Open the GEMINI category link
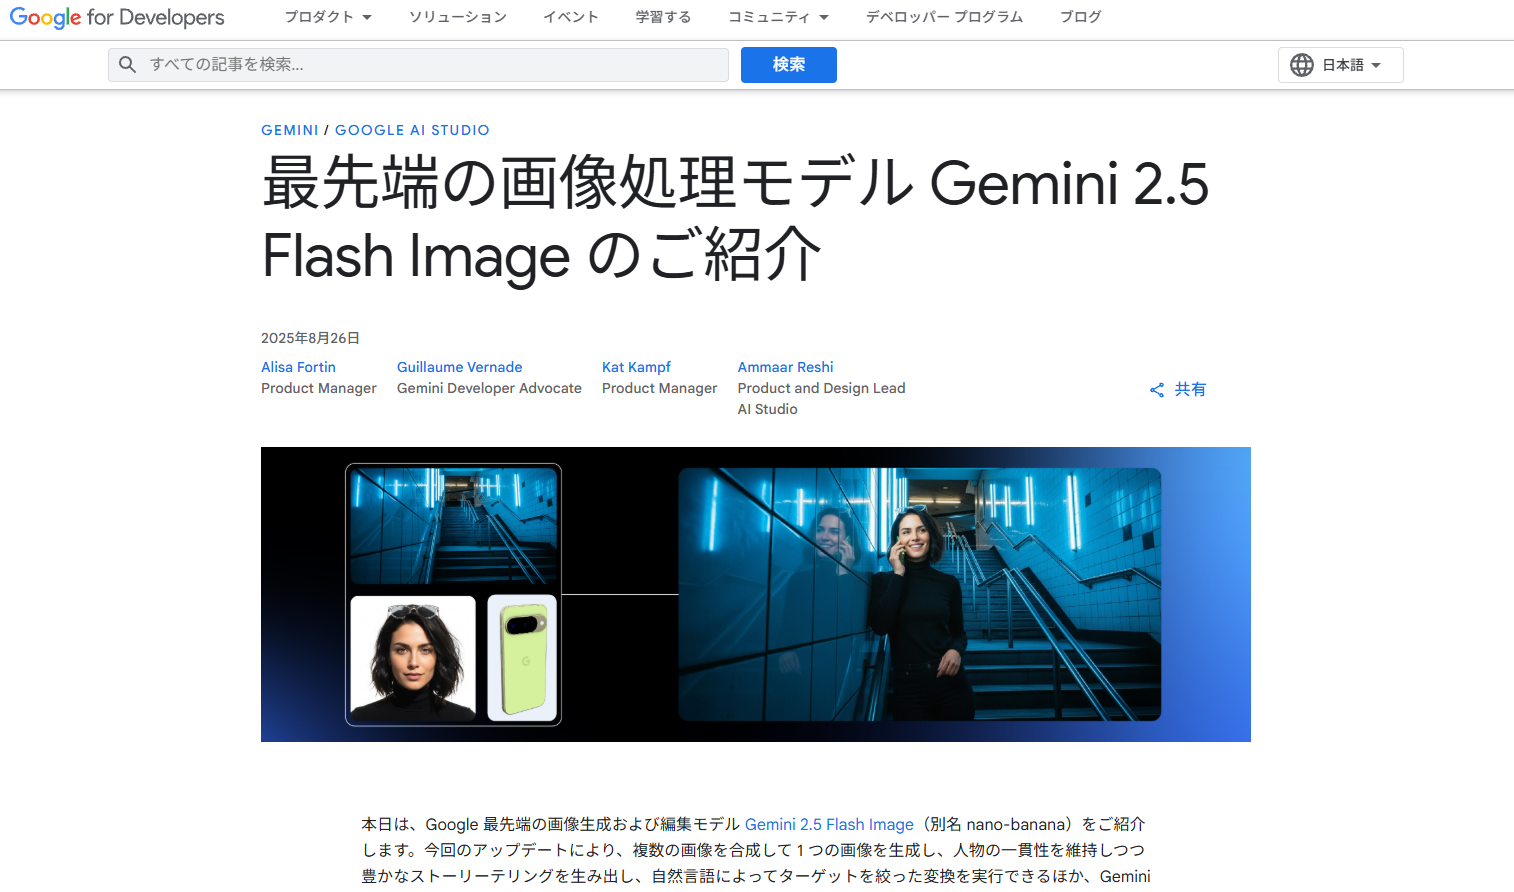 pyautogui.click(x=290, y=130)
